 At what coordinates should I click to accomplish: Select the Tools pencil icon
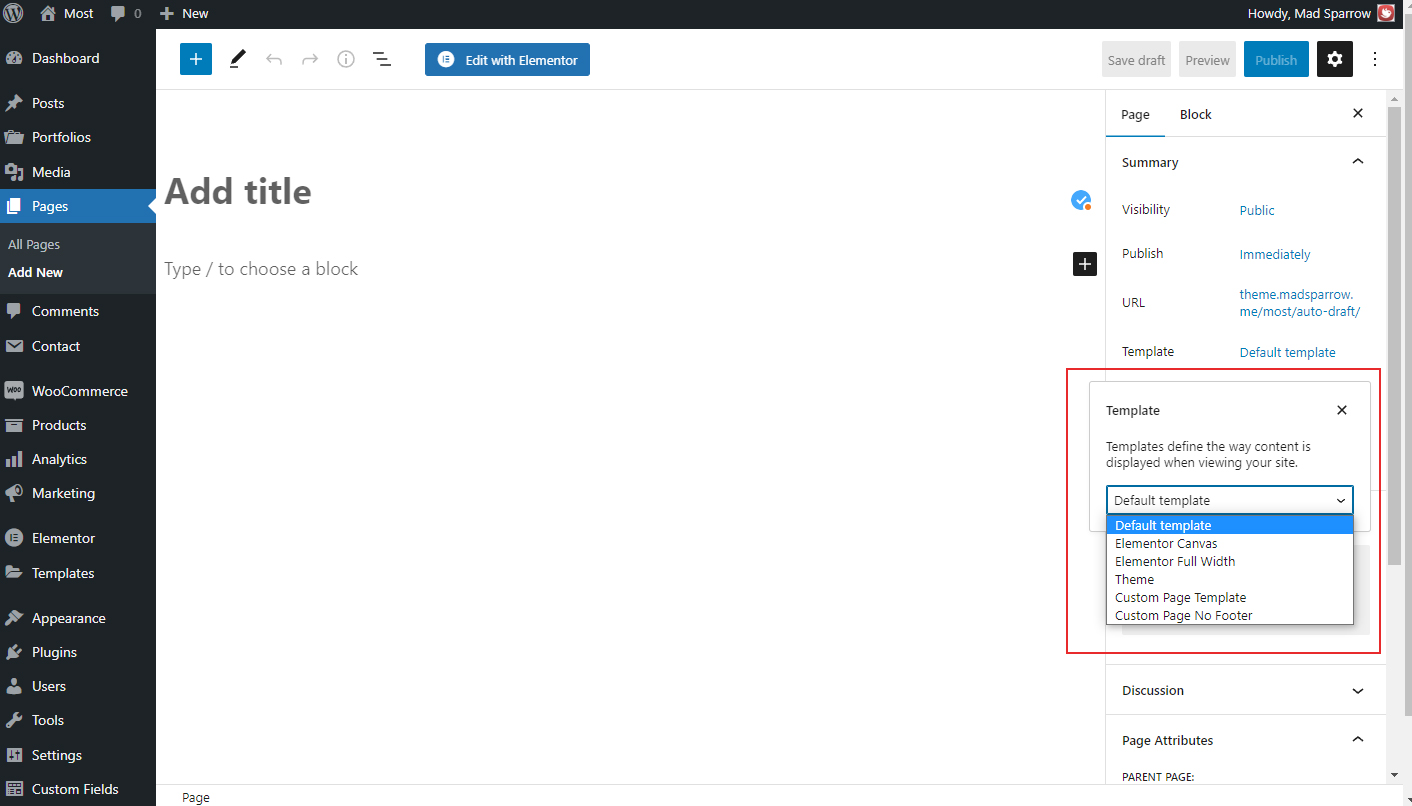pyautogui.click(x=237, y=59)
